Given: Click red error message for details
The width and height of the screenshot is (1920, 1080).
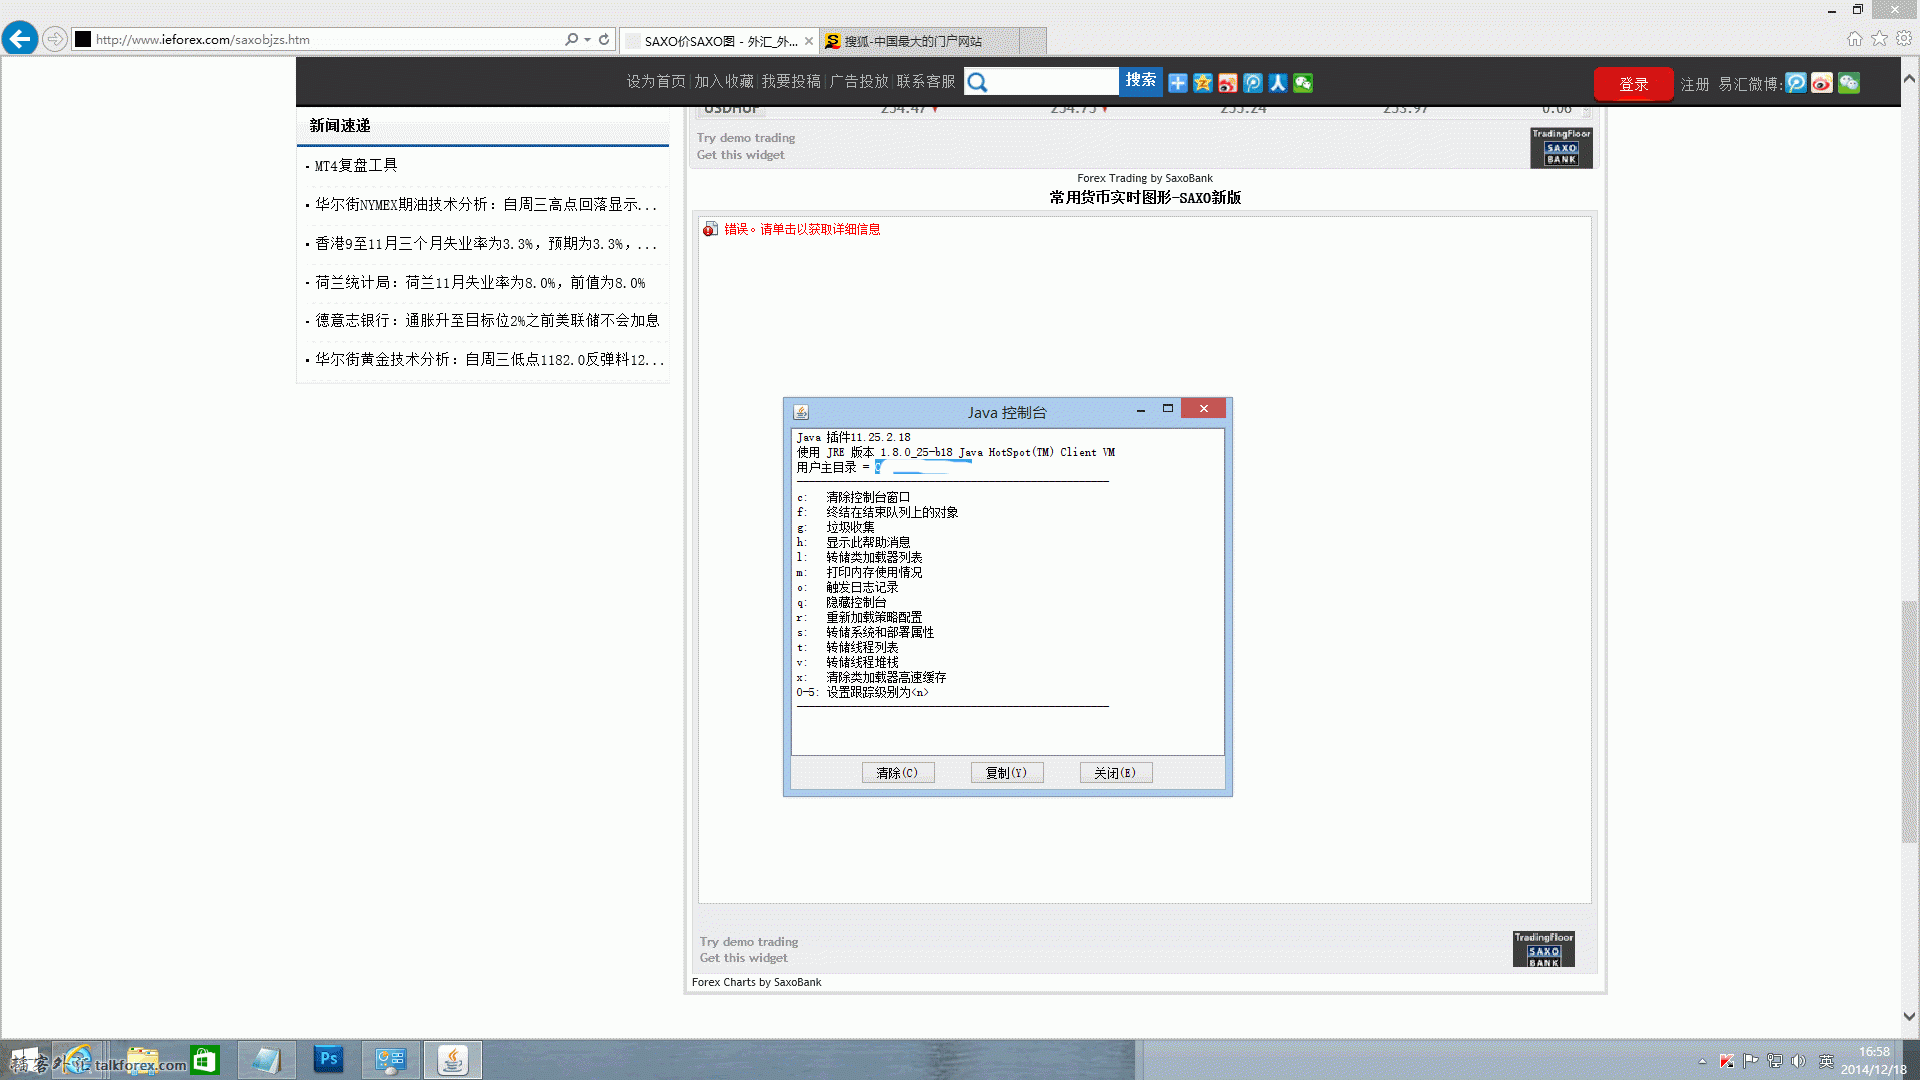Looking at the screenshot, I should coord(802,230).
